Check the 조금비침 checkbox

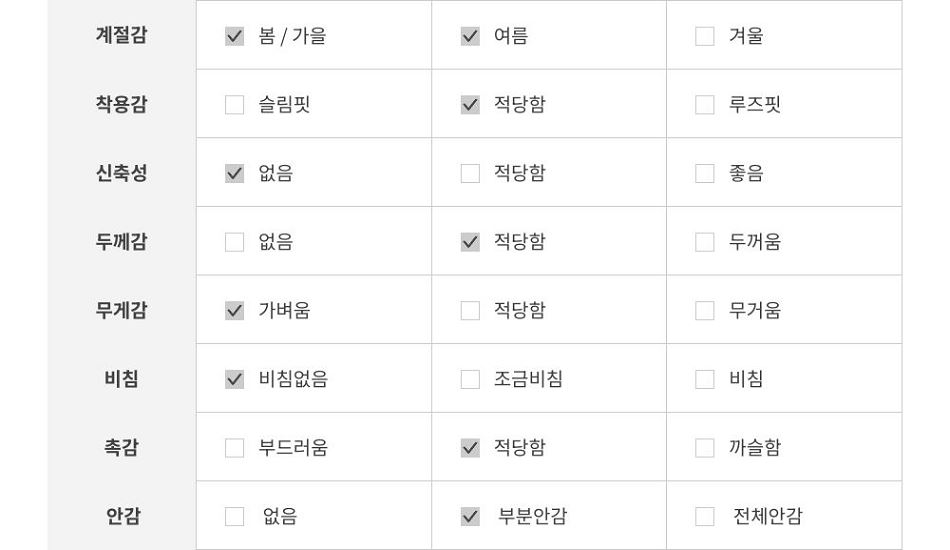(x=470, y=379)
